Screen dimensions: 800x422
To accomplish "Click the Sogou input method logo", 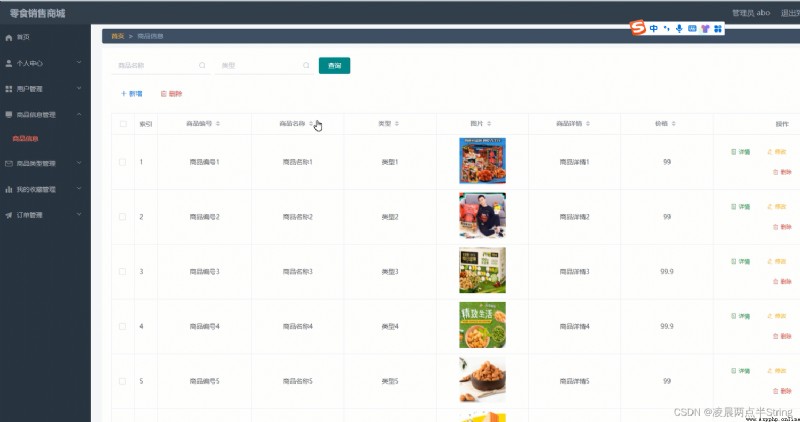I will click(x=638, y=28).
